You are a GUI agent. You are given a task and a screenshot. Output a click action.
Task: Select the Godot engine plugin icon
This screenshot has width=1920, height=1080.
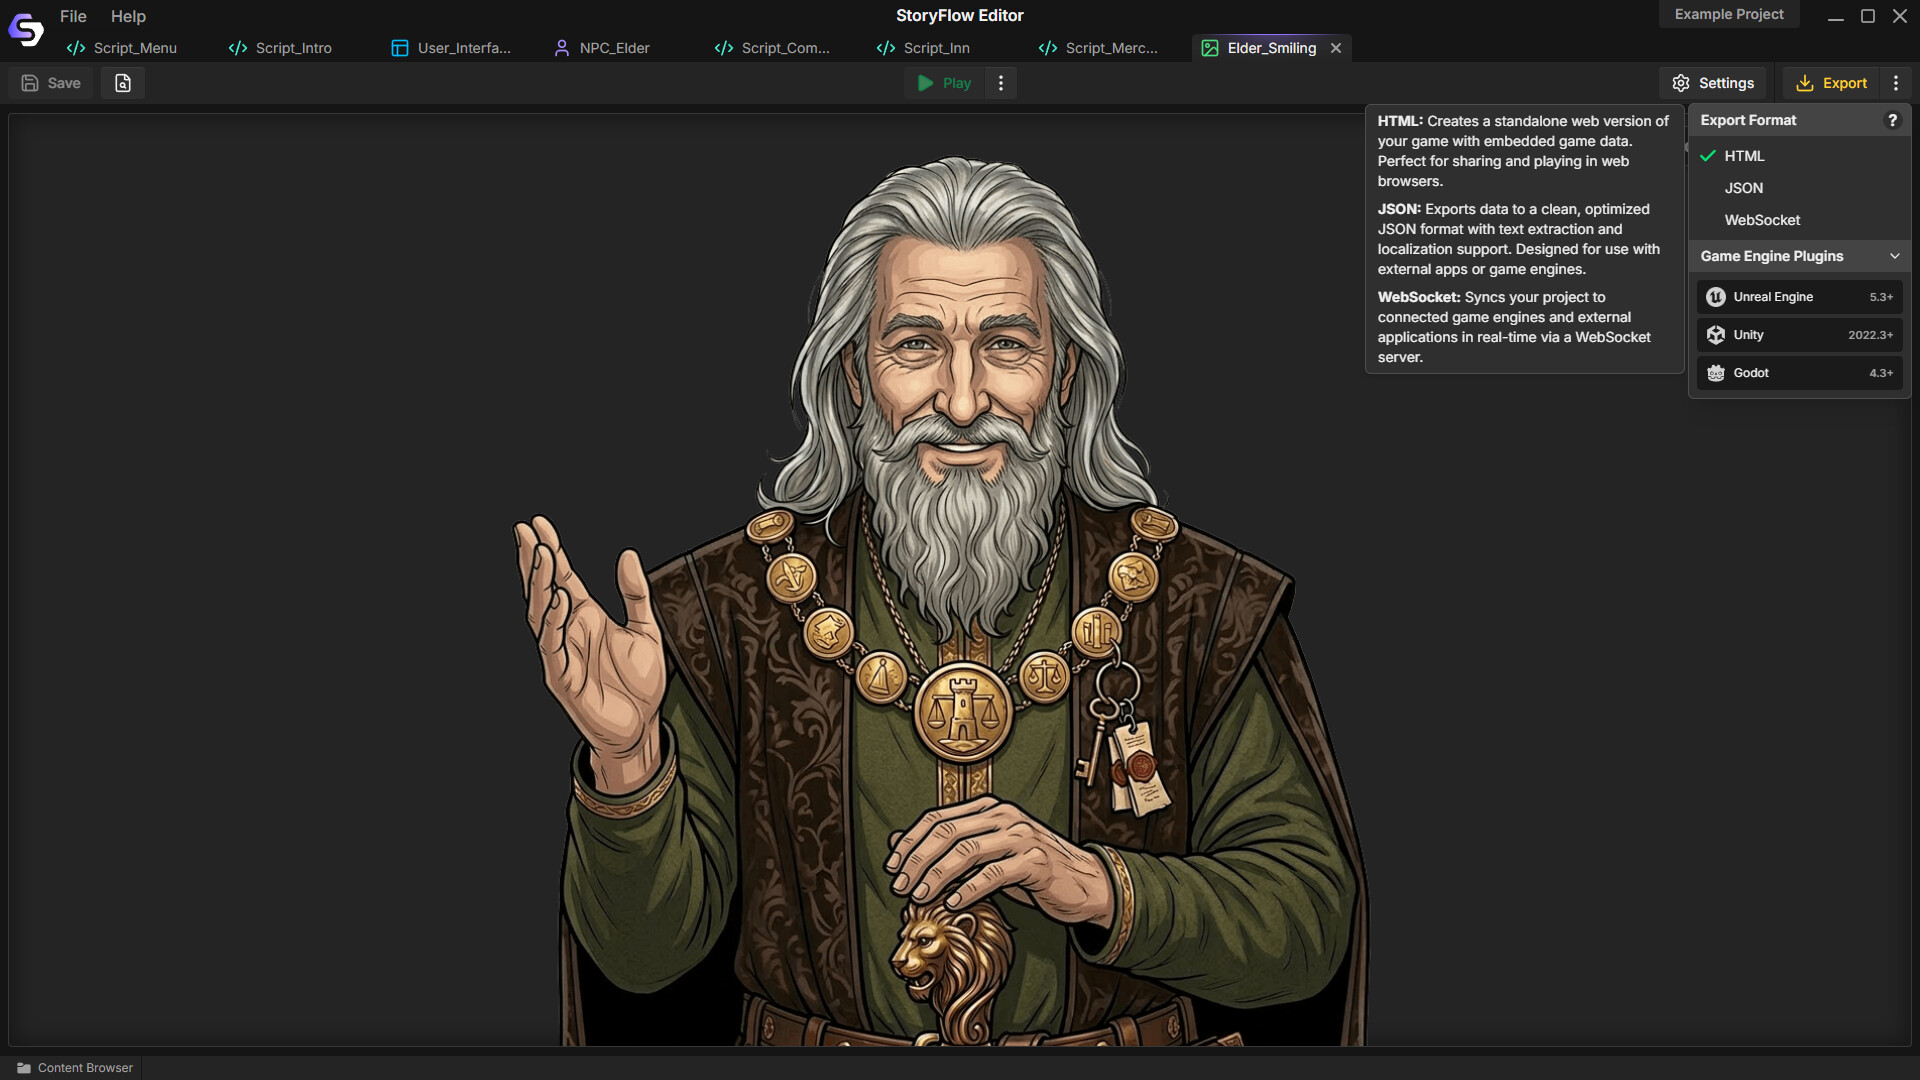click(x=1716, y=372)
